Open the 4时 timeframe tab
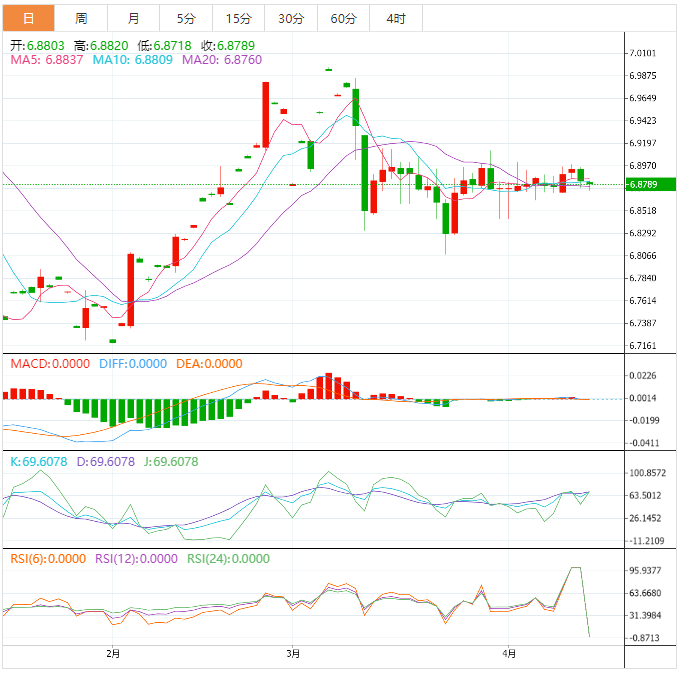The height and width of the screenshot is (676, 684). 396,18
